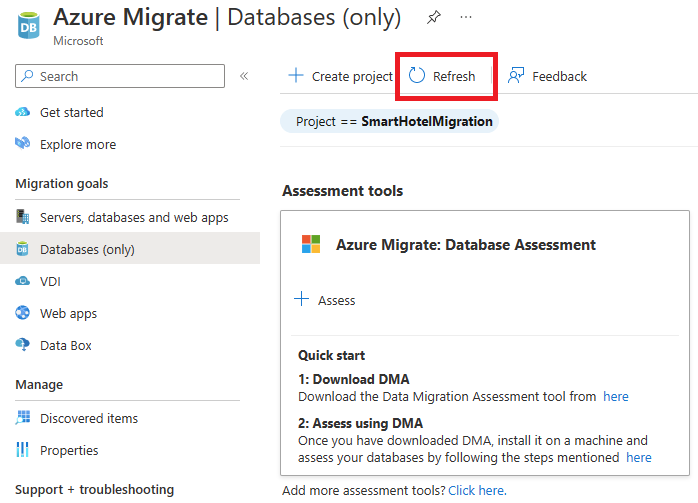Click the Migration goals section heading

[62, 184]
